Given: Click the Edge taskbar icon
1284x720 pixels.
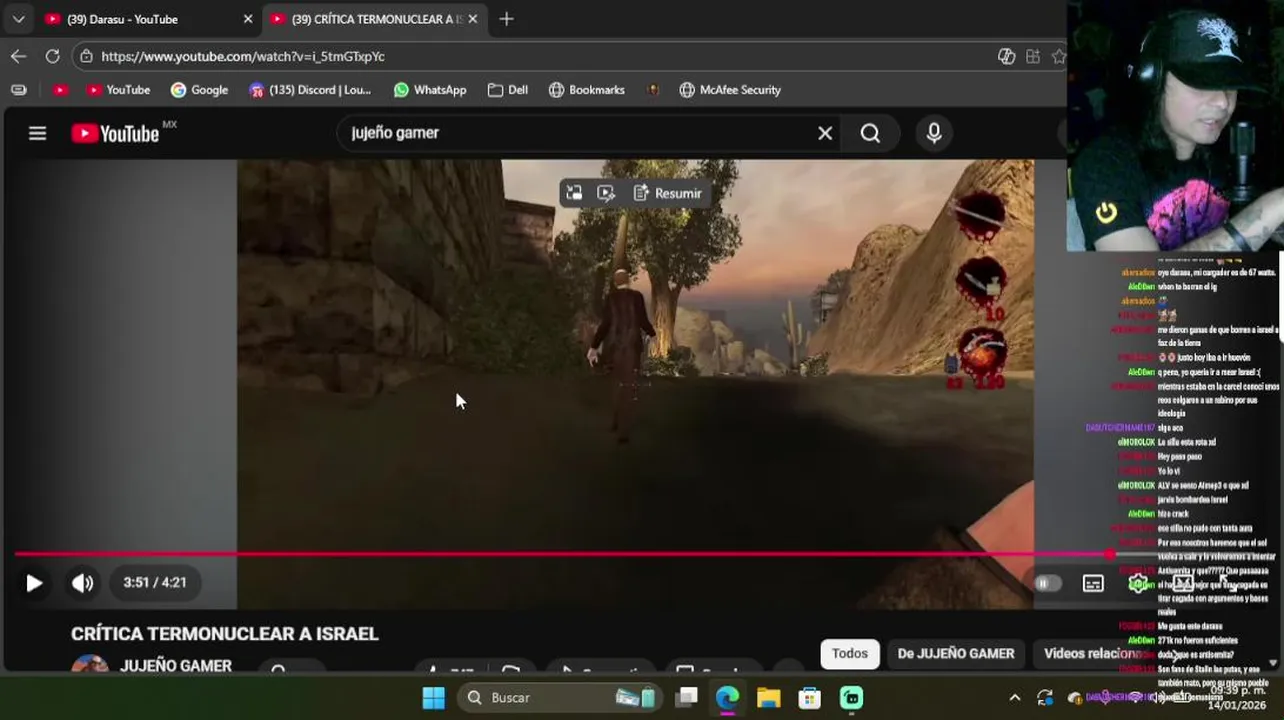Looking at the screenshot, I should (x=727, y=697).
